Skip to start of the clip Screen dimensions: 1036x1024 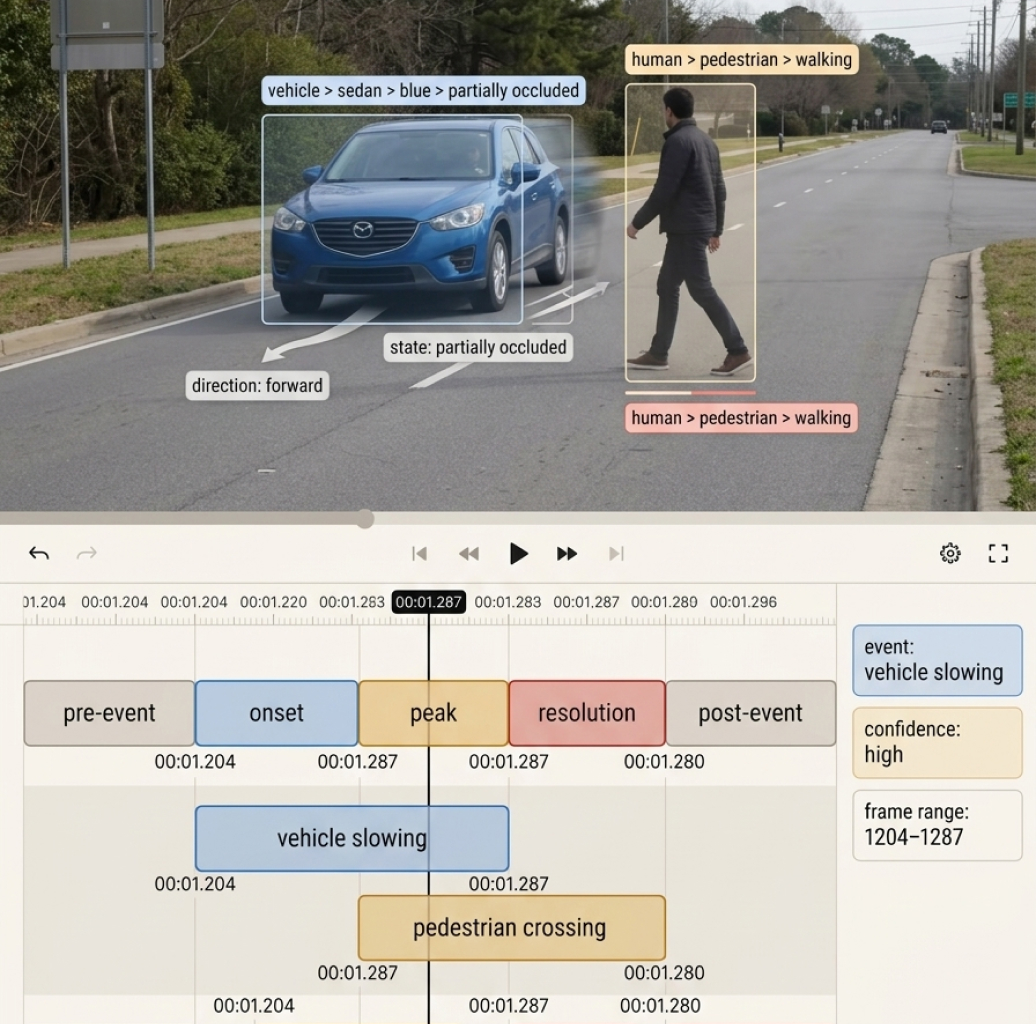click(419, 553)
